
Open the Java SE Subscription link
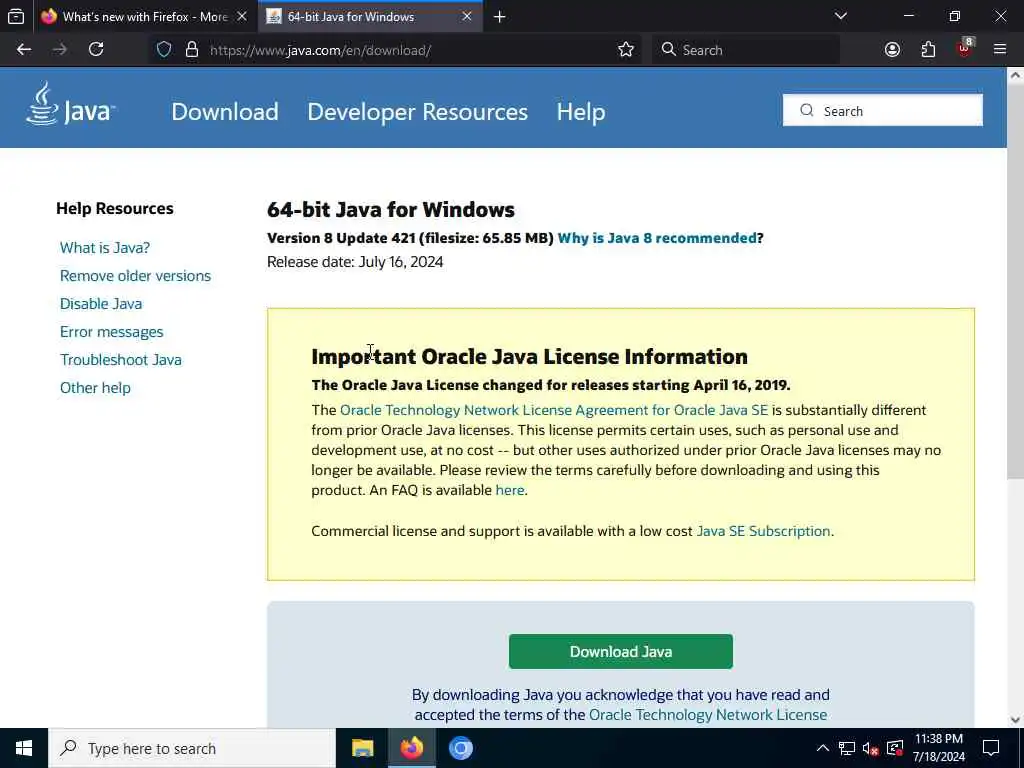click(763, 531)
